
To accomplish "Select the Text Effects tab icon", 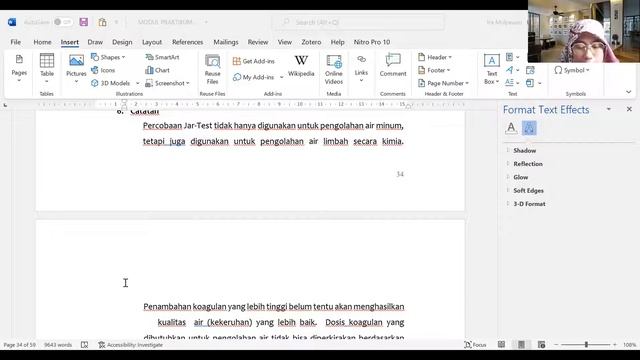I will tap(529, 128).
